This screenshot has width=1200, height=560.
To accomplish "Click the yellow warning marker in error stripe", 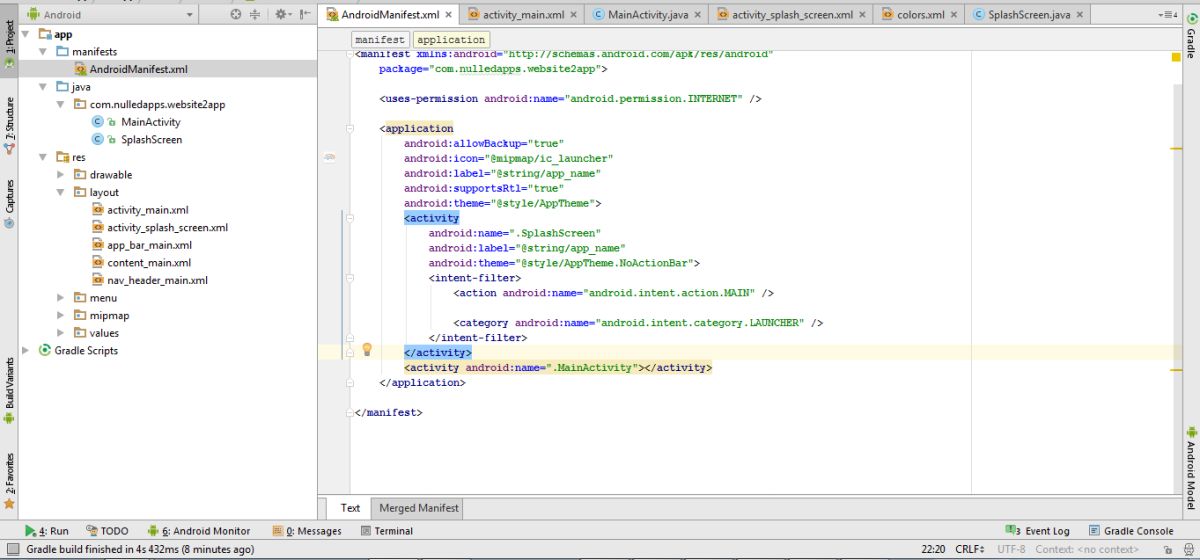I will point(1176,58).
